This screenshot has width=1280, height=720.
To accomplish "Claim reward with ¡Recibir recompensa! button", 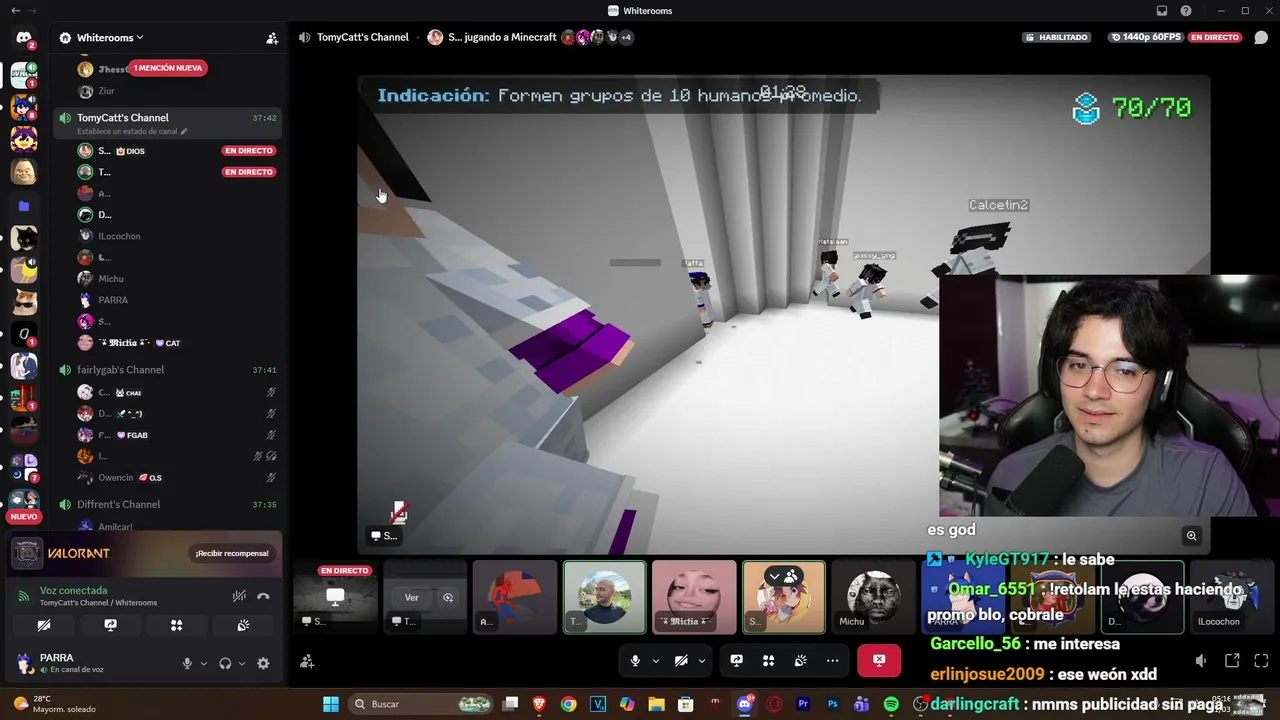I will (232, 553).
